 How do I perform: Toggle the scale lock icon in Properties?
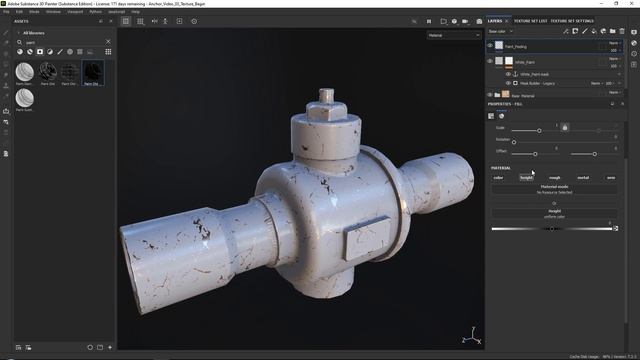coord(565,128)
